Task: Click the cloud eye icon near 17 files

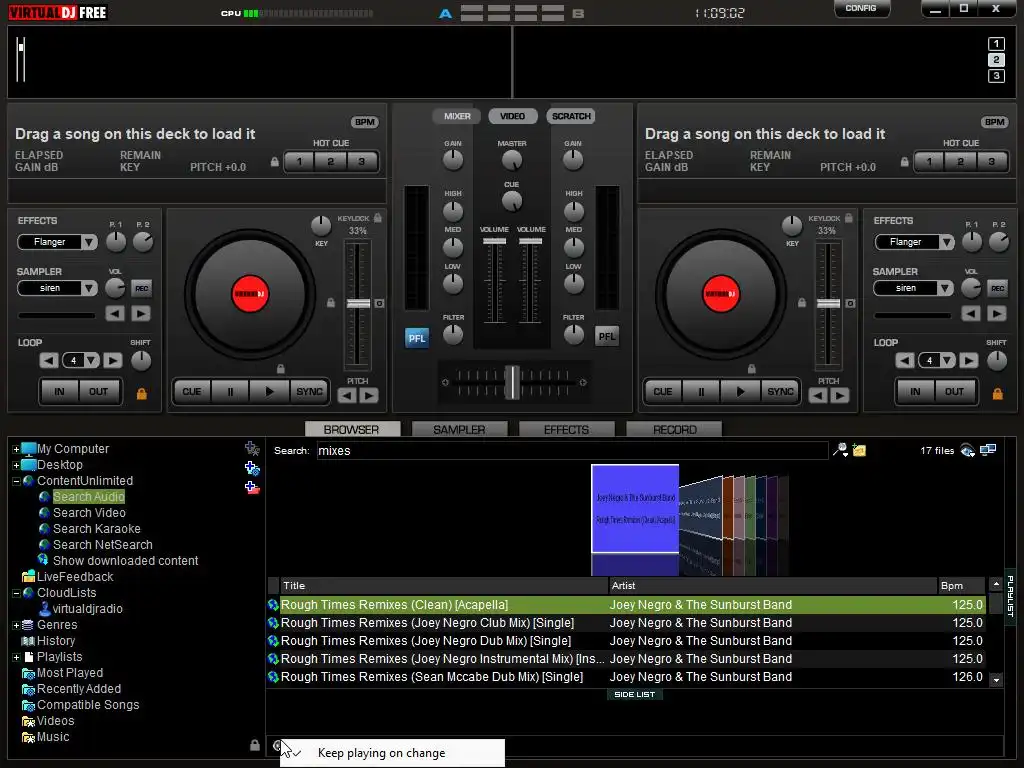Action: pos(968,450)
